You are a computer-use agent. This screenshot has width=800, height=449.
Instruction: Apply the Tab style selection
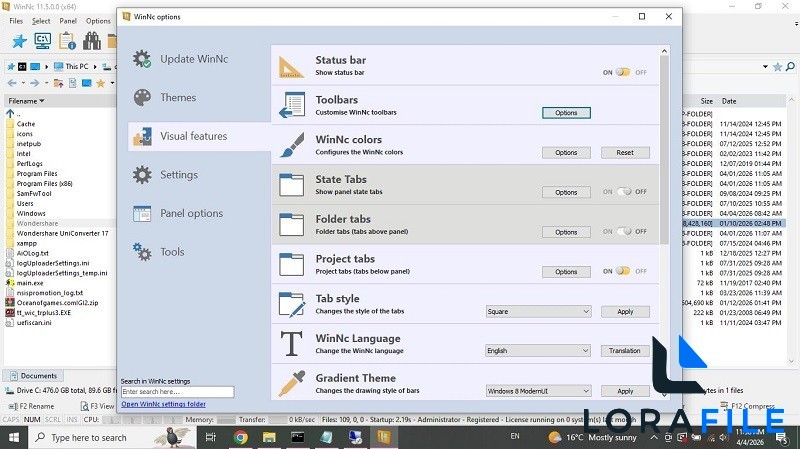click(626, 312)
